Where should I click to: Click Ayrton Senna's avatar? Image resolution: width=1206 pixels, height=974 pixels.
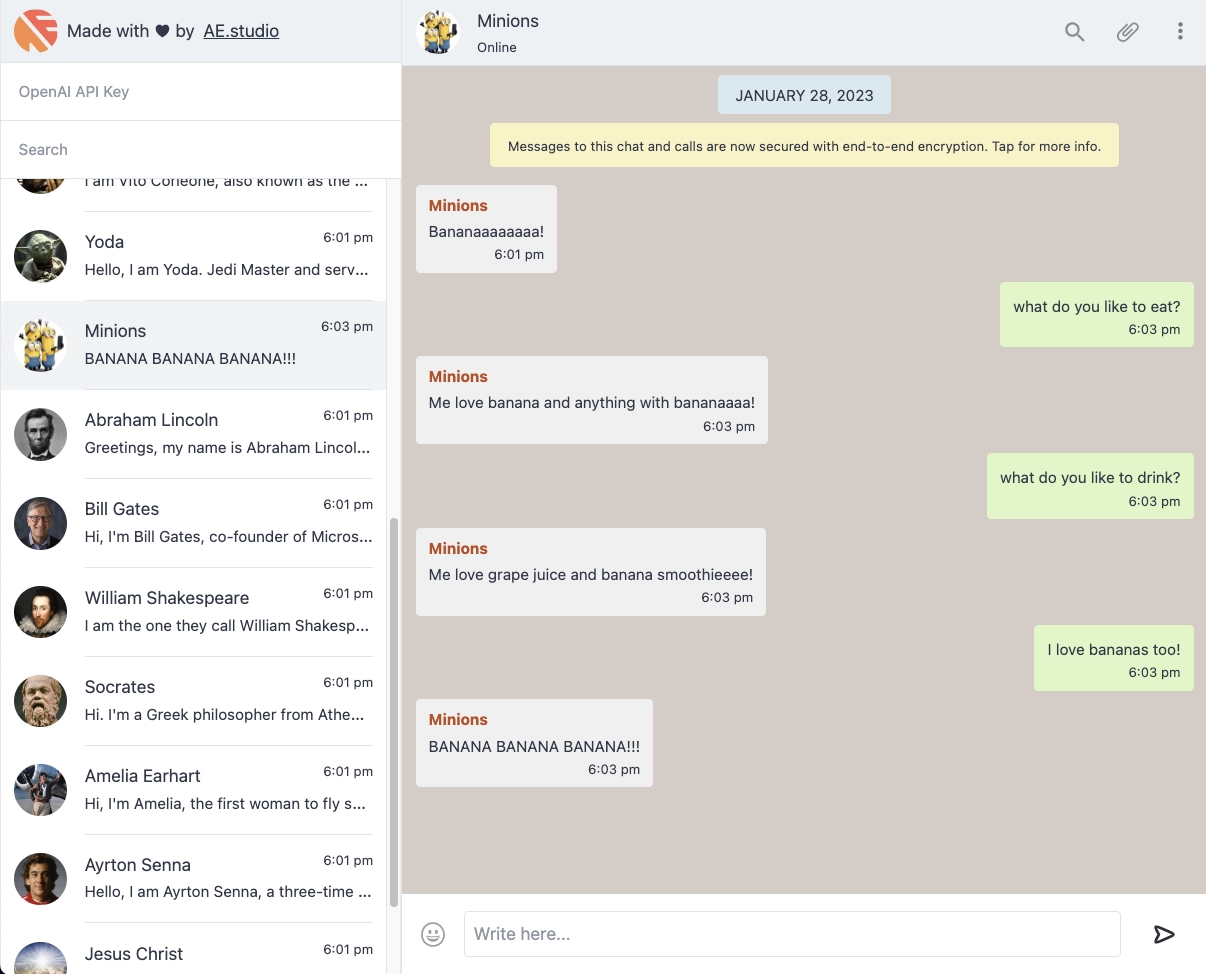(x=40, y=879)
